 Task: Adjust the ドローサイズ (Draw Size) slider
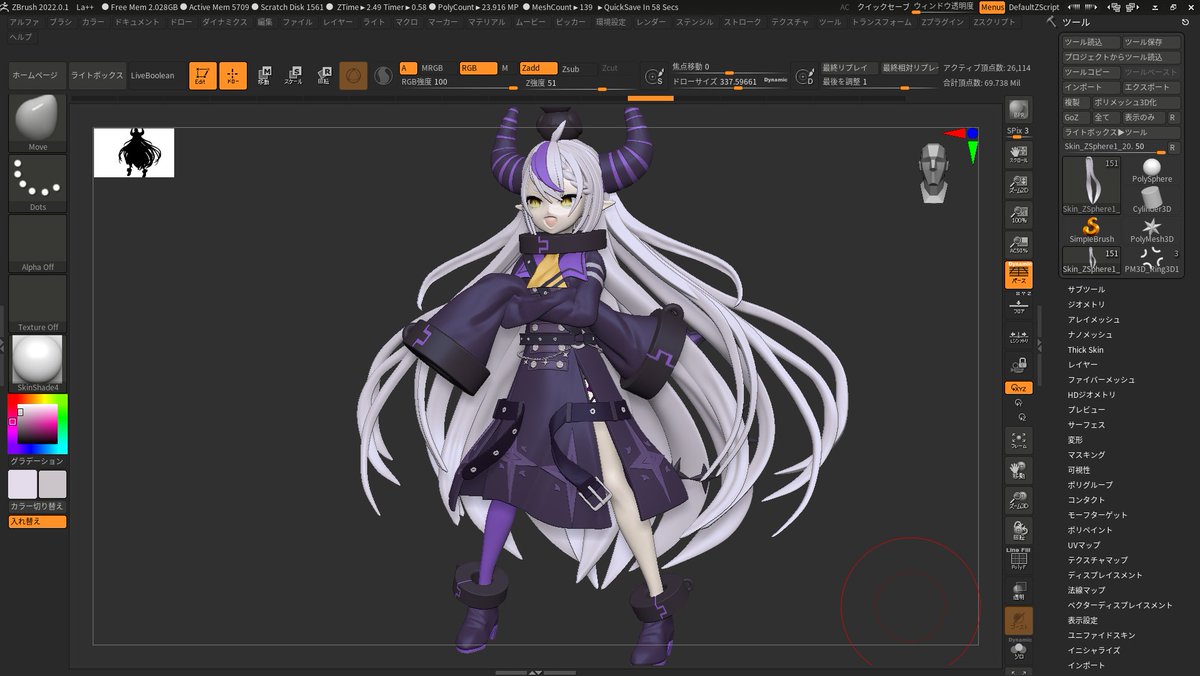[730, 82]
